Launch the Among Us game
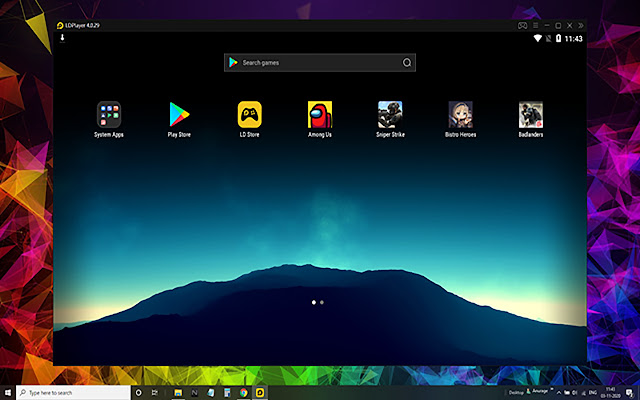Image resolution: width=640 pixels, height=400 pixels. point(320,115)
